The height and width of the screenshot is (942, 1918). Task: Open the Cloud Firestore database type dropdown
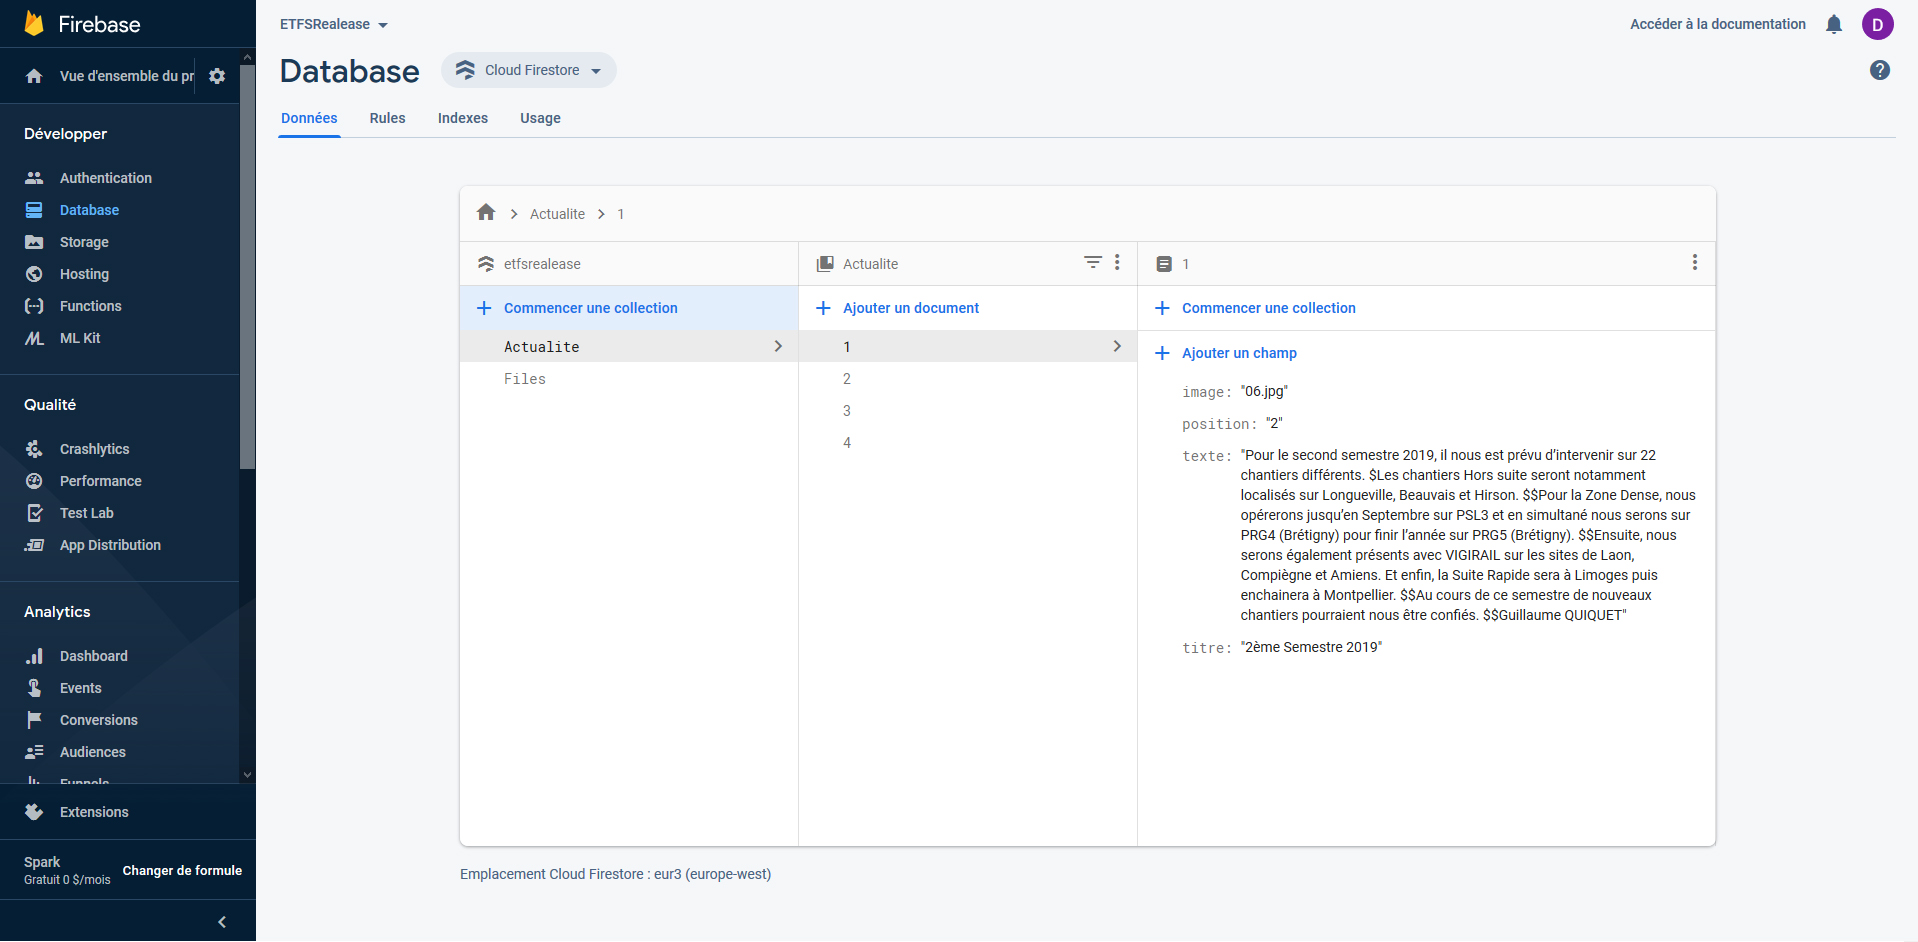[529, 70]
